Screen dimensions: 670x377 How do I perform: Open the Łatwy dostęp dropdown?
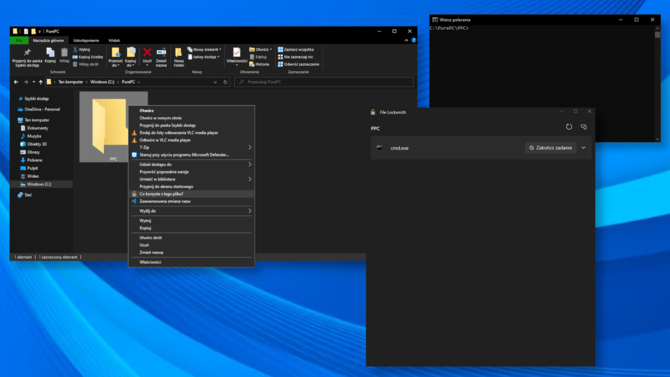(x=204, y=57)
